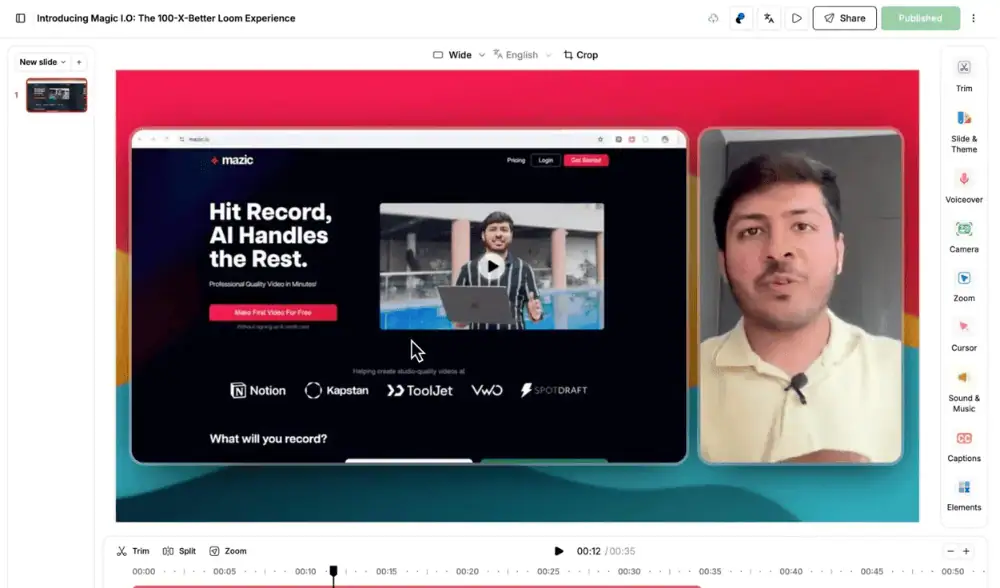
Task: Toggle the left sidebar panel
Action: click(x=20, y=18)
